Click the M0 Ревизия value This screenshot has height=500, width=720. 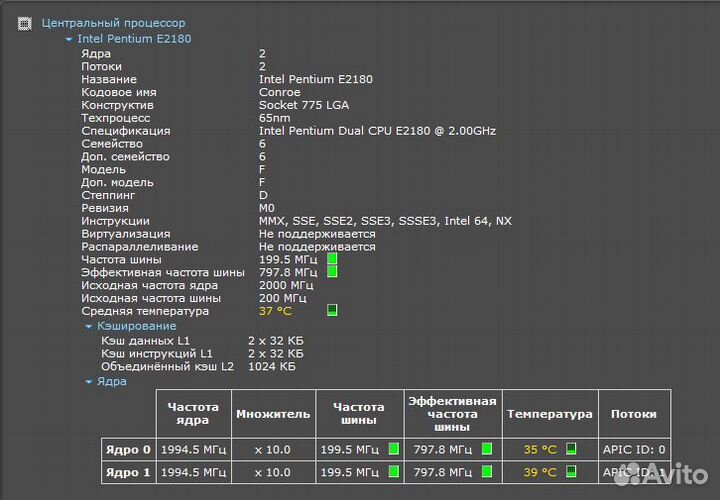click(267, 208)
